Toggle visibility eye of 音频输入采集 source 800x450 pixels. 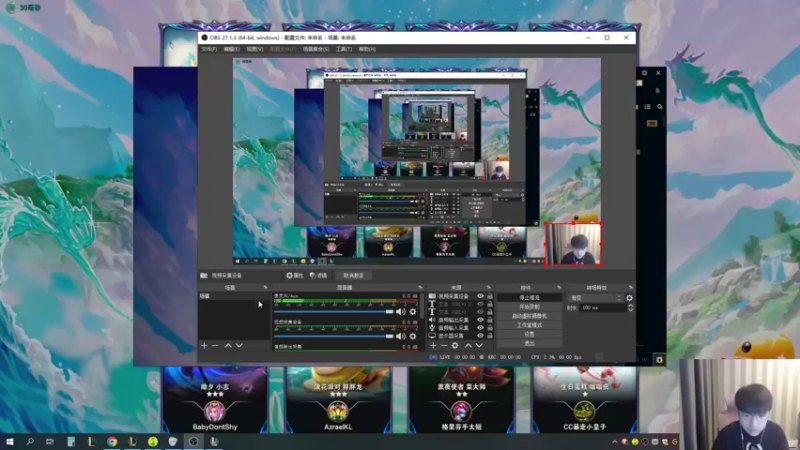click(x=480, y=328)
